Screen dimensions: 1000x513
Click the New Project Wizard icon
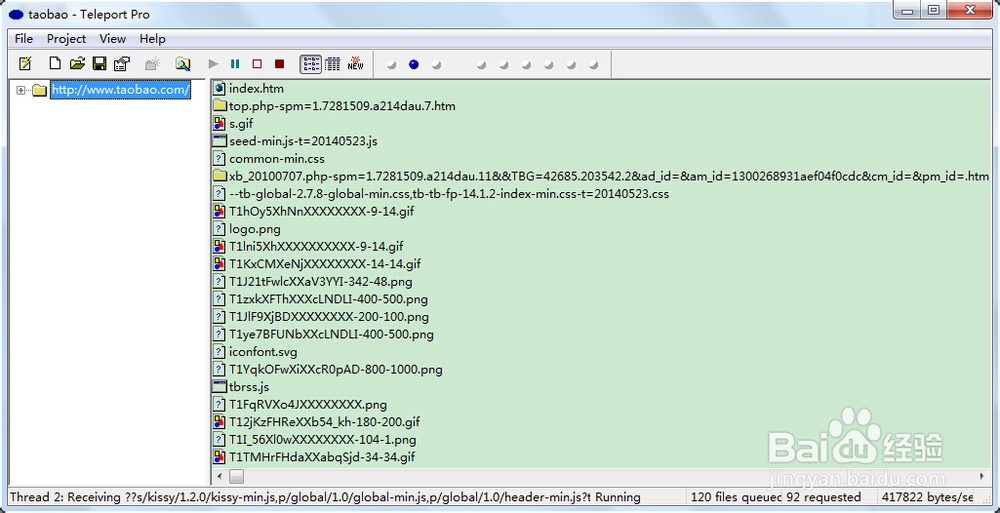tap(26, 64)
